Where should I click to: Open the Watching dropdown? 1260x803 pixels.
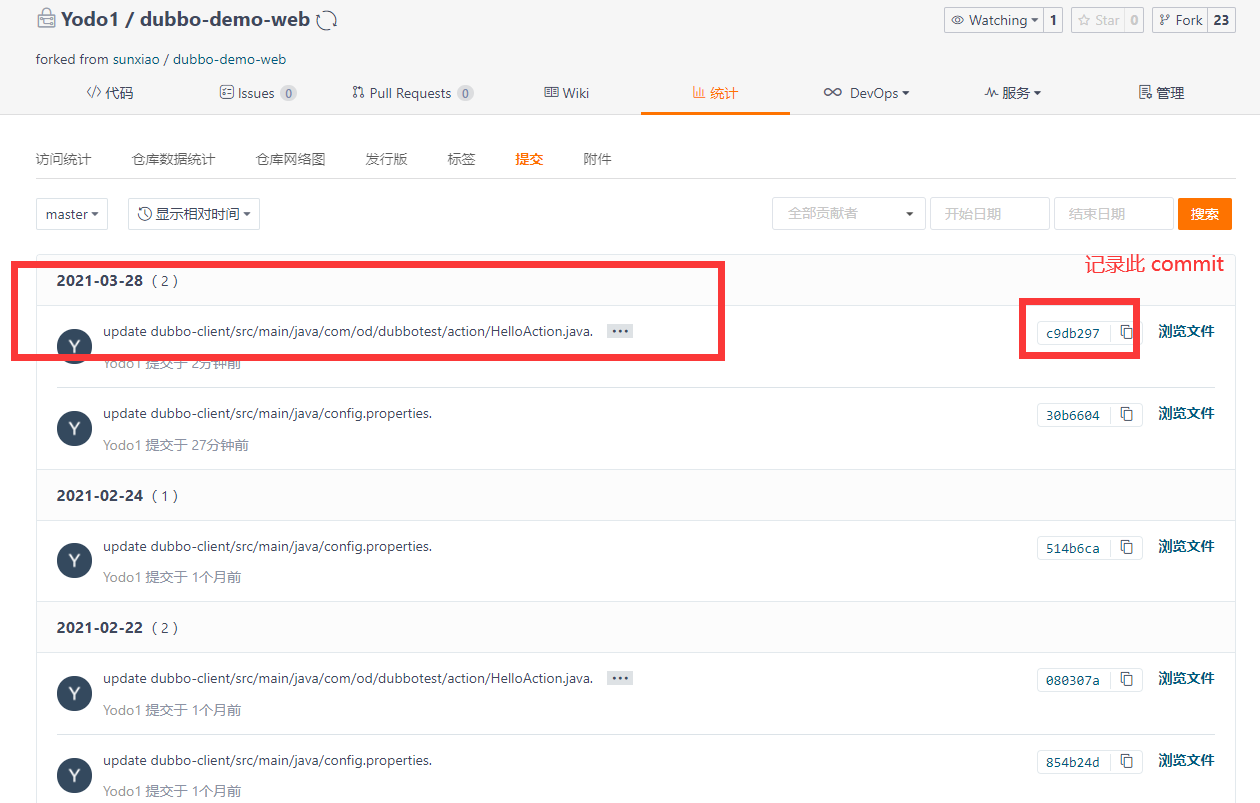click(x=994, y=20)
